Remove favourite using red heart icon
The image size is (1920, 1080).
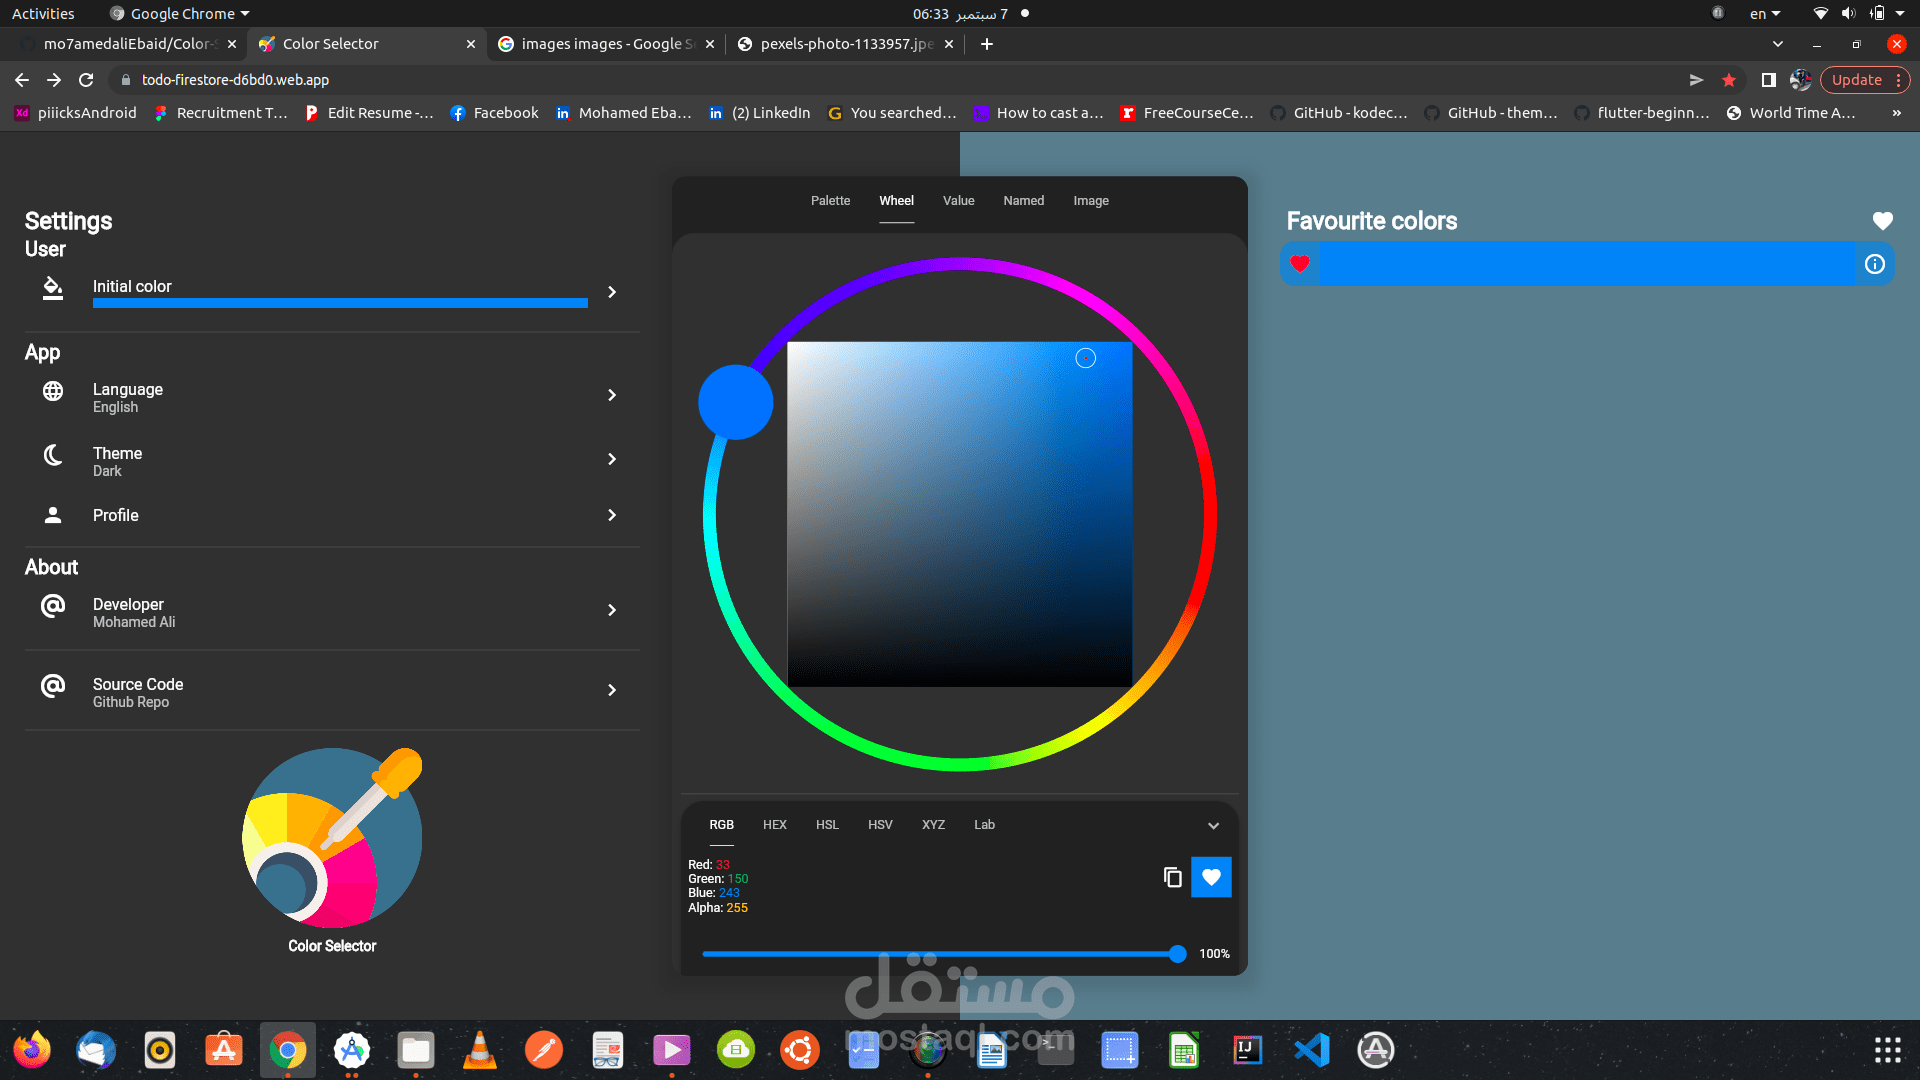1299,264
